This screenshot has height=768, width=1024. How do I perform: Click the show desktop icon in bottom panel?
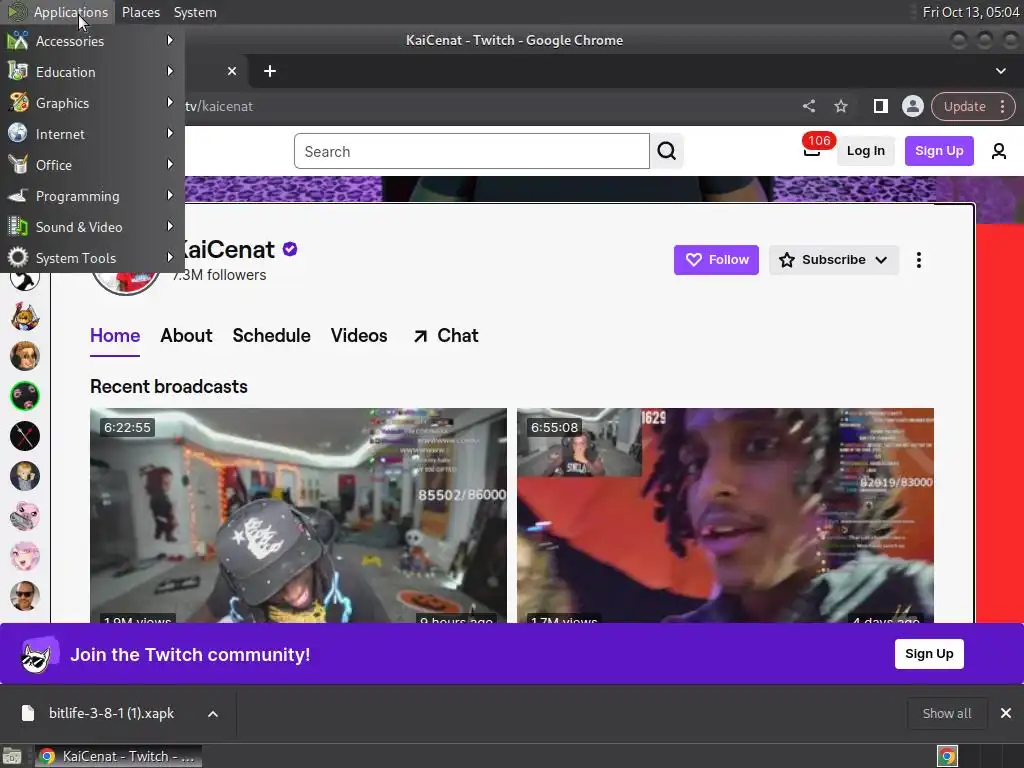click(x=12, y=756)
